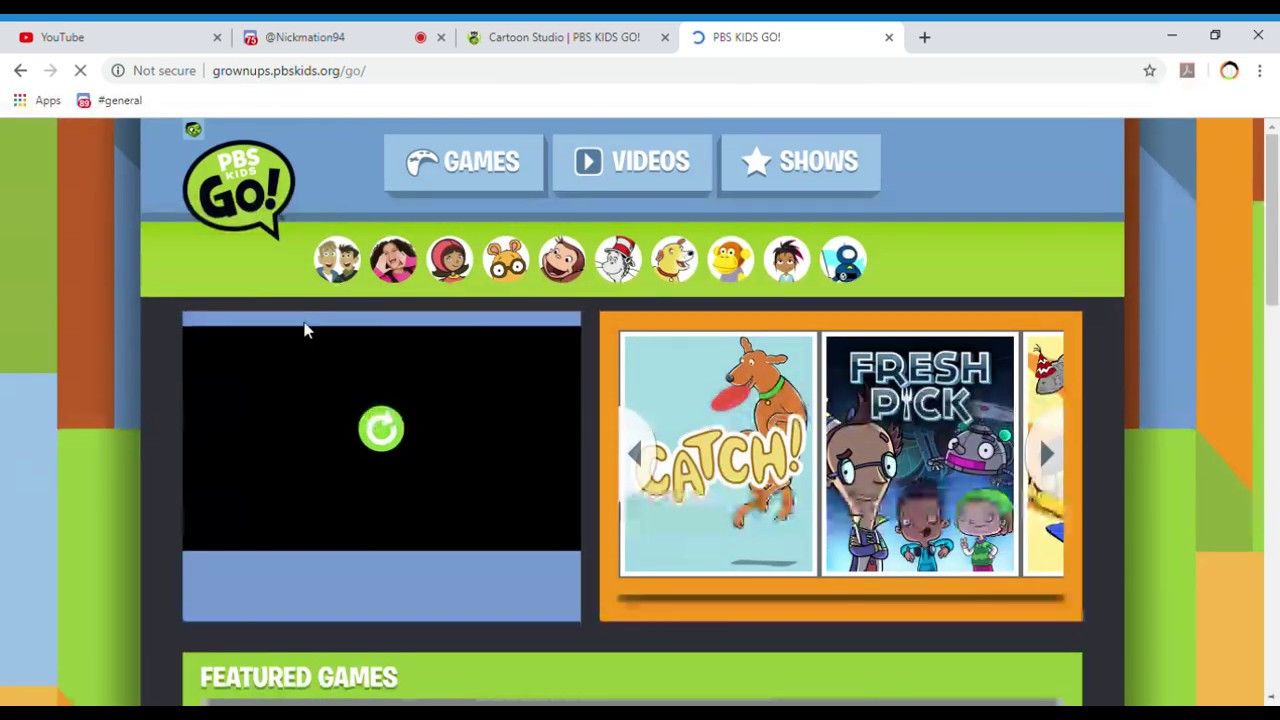Open the orange circle profile icon
Viewport: 1280px width, 720px height.
click(1229, 70)
